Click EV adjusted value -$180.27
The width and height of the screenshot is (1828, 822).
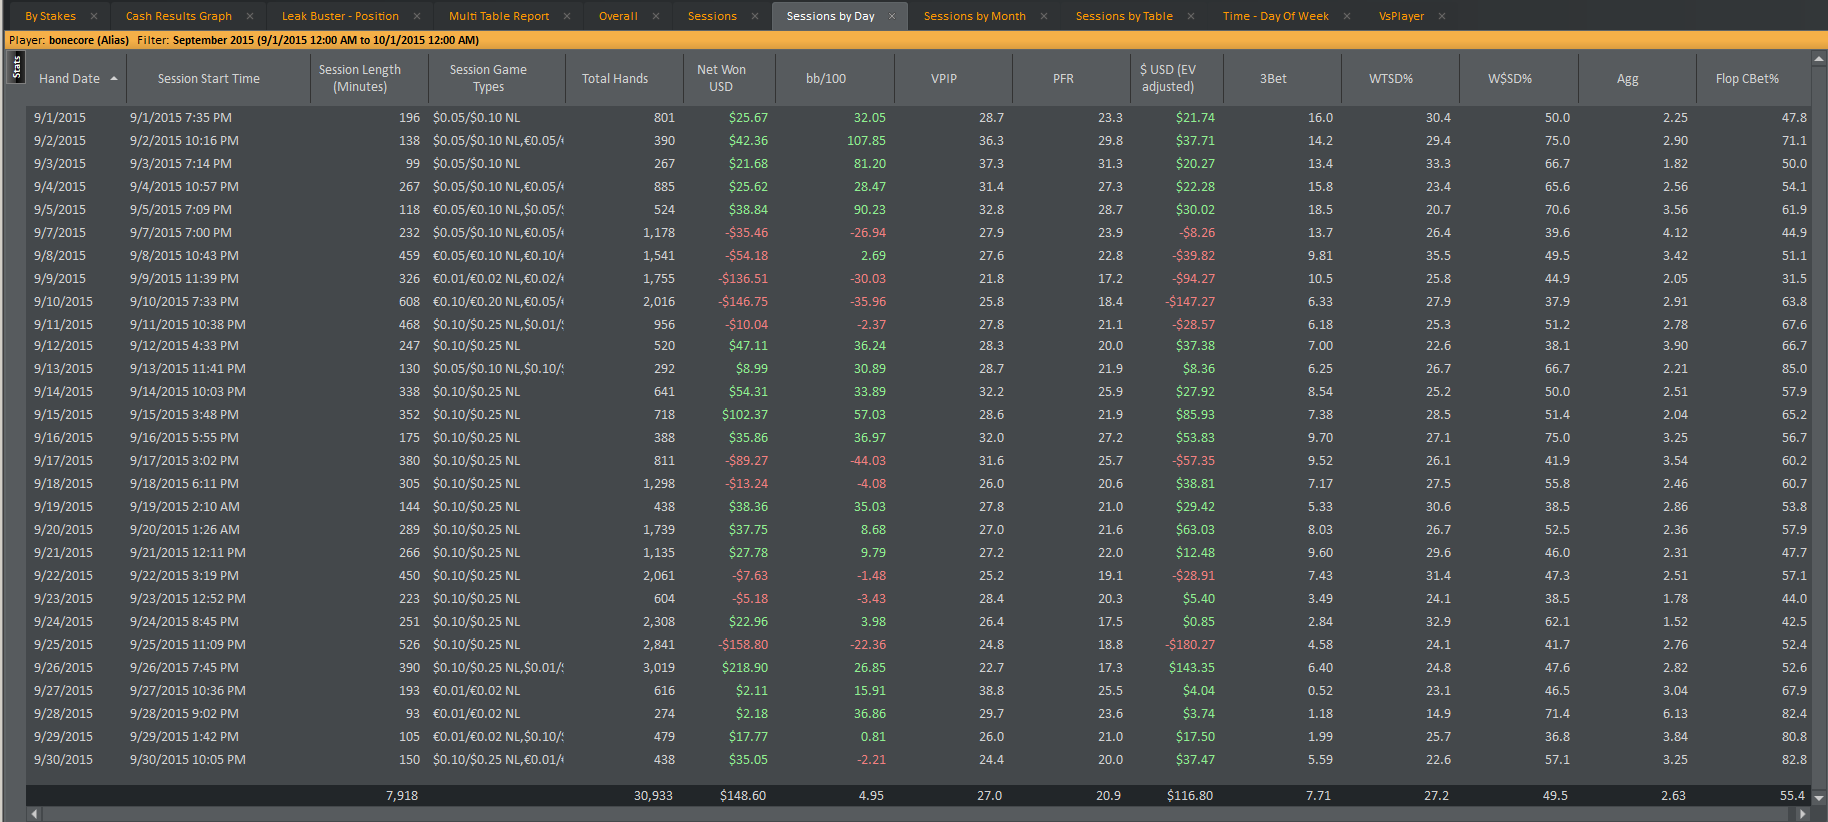(x=1190, y=645)
